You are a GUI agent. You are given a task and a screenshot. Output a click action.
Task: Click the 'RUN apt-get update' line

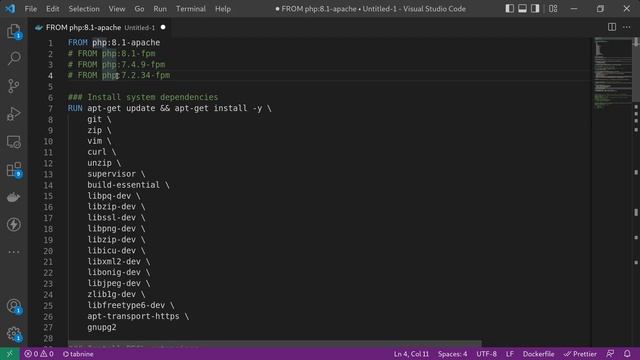tap(169, 108)
